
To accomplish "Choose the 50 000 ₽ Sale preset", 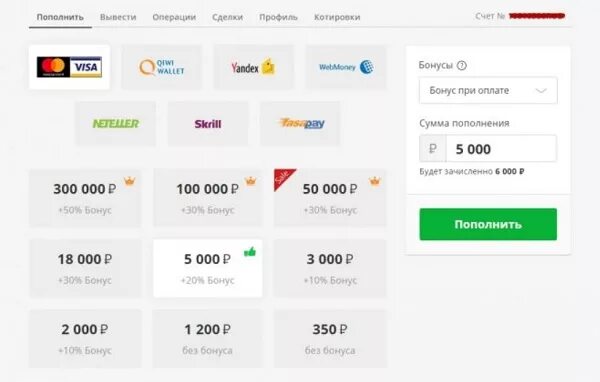I will (x=330, y=198).
